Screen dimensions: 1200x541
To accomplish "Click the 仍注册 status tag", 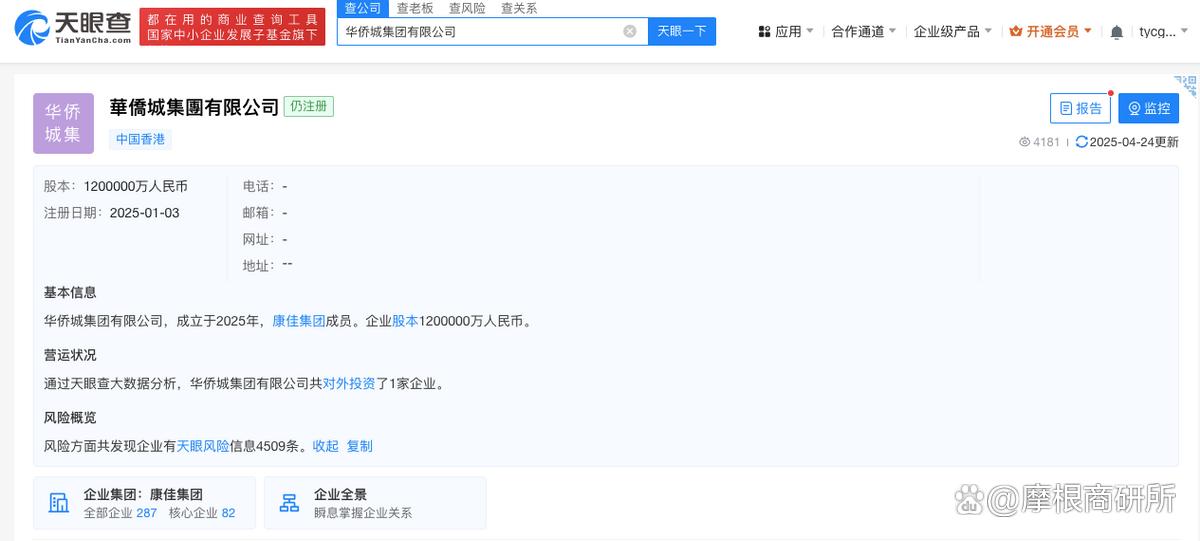I will (309, 106).
